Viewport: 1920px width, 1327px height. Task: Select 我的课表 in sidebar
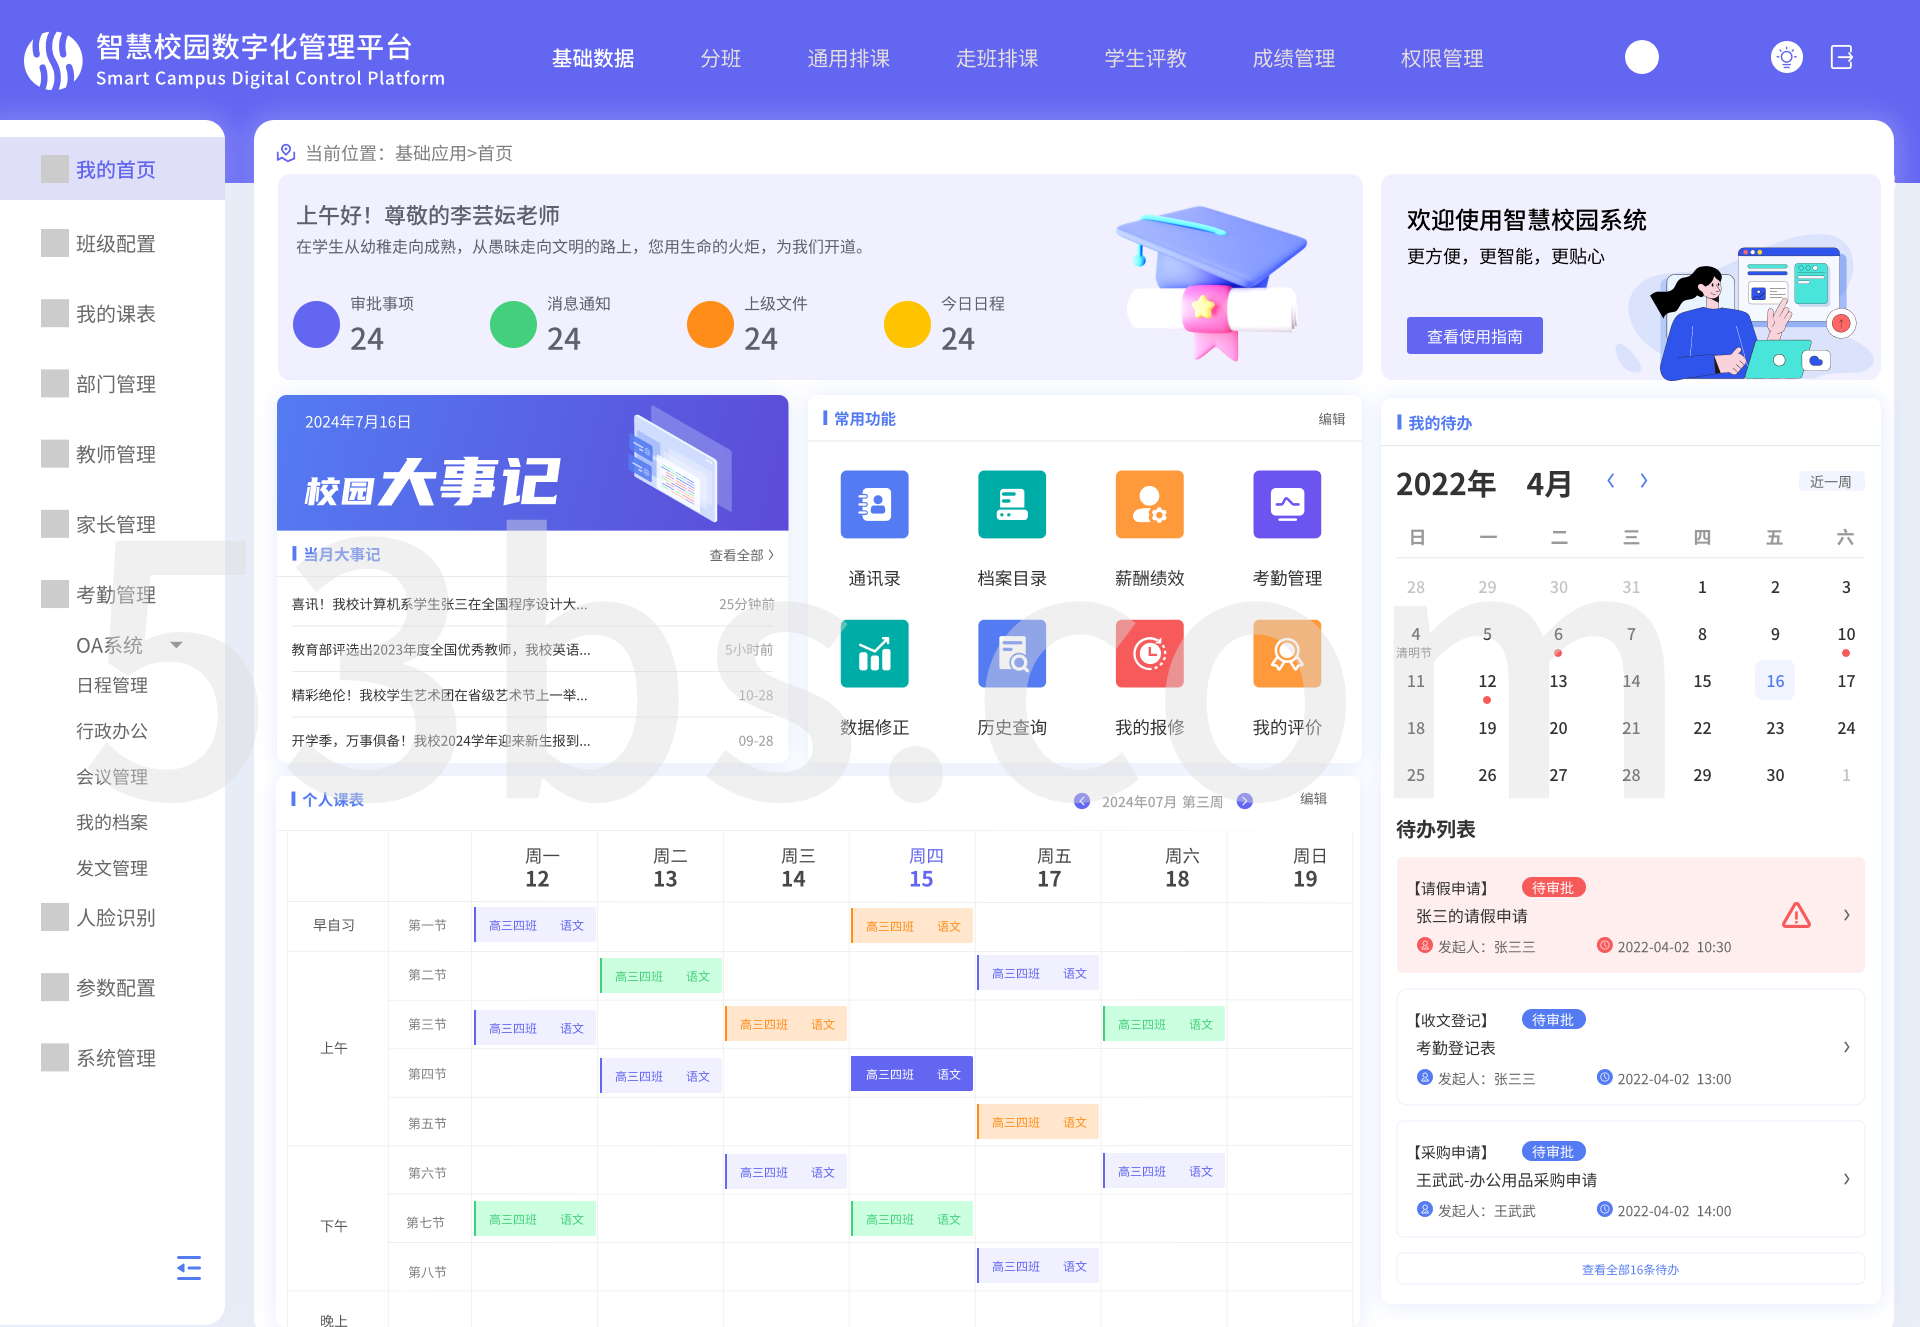pyautogui.click(x=116, y=313)
